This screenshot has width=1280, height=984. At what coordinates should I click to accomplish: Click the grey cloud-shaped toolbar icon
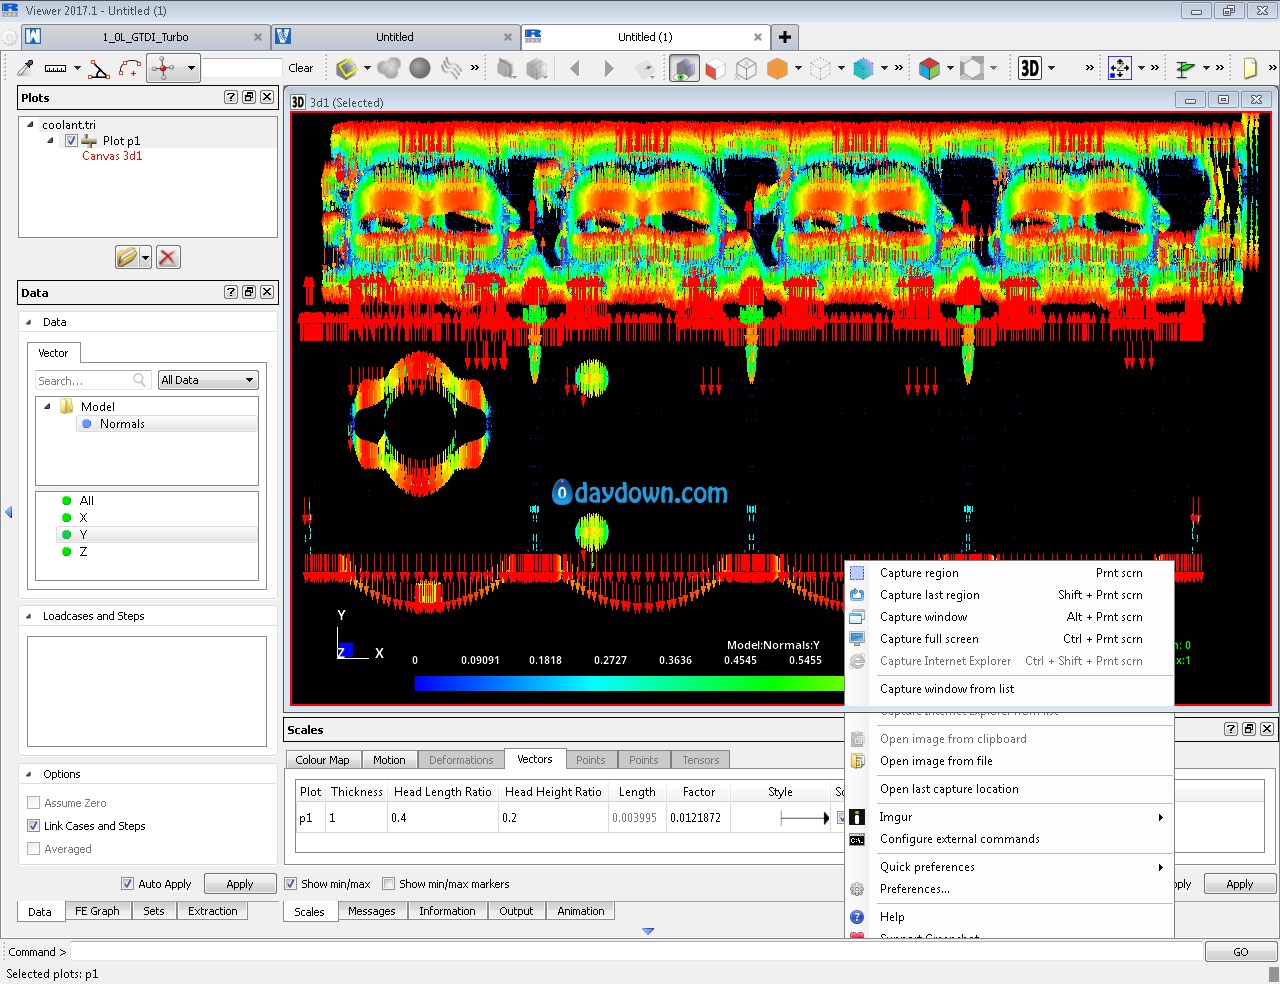389,68
